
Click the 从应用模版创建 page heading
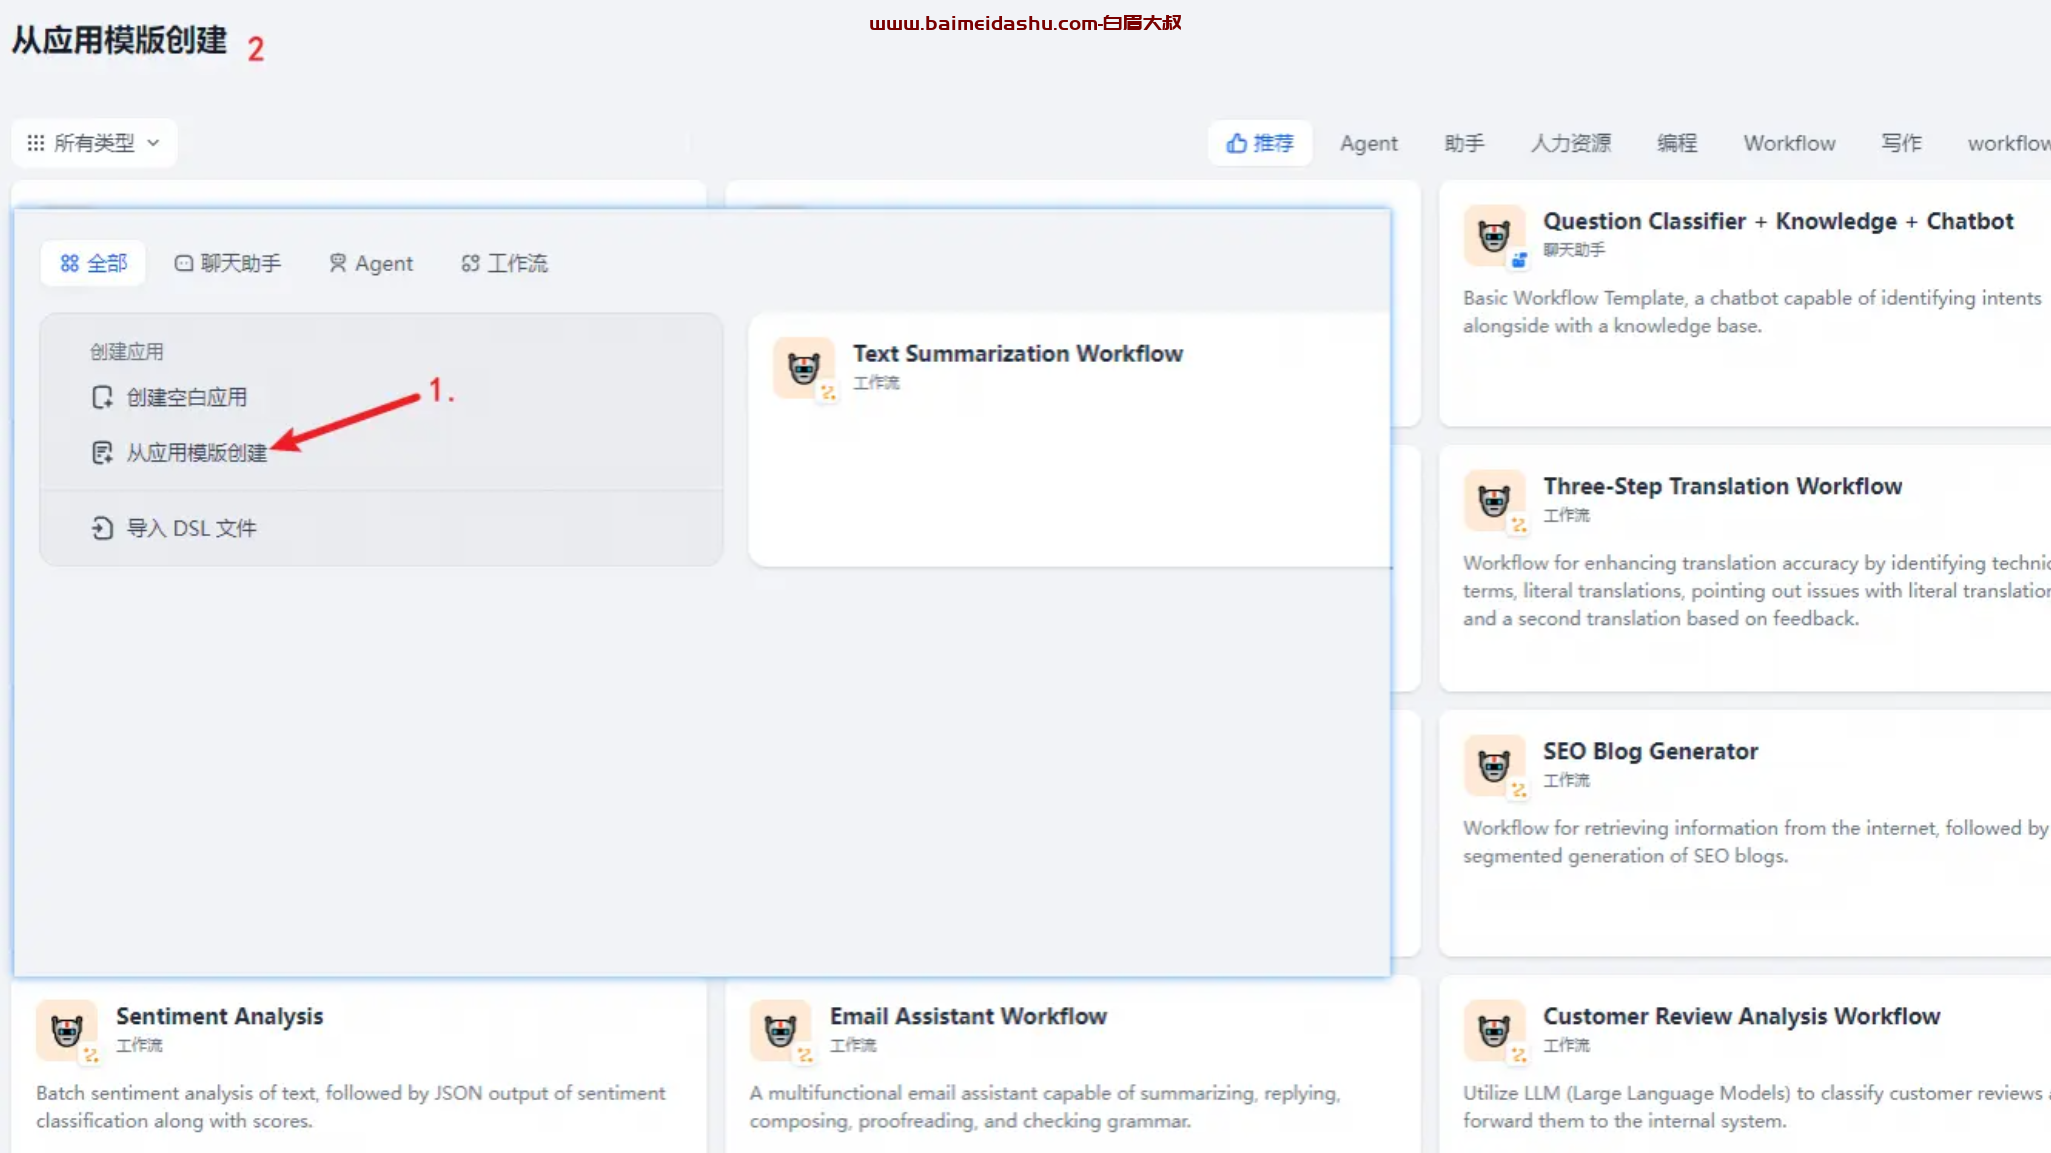coord(119,40)
